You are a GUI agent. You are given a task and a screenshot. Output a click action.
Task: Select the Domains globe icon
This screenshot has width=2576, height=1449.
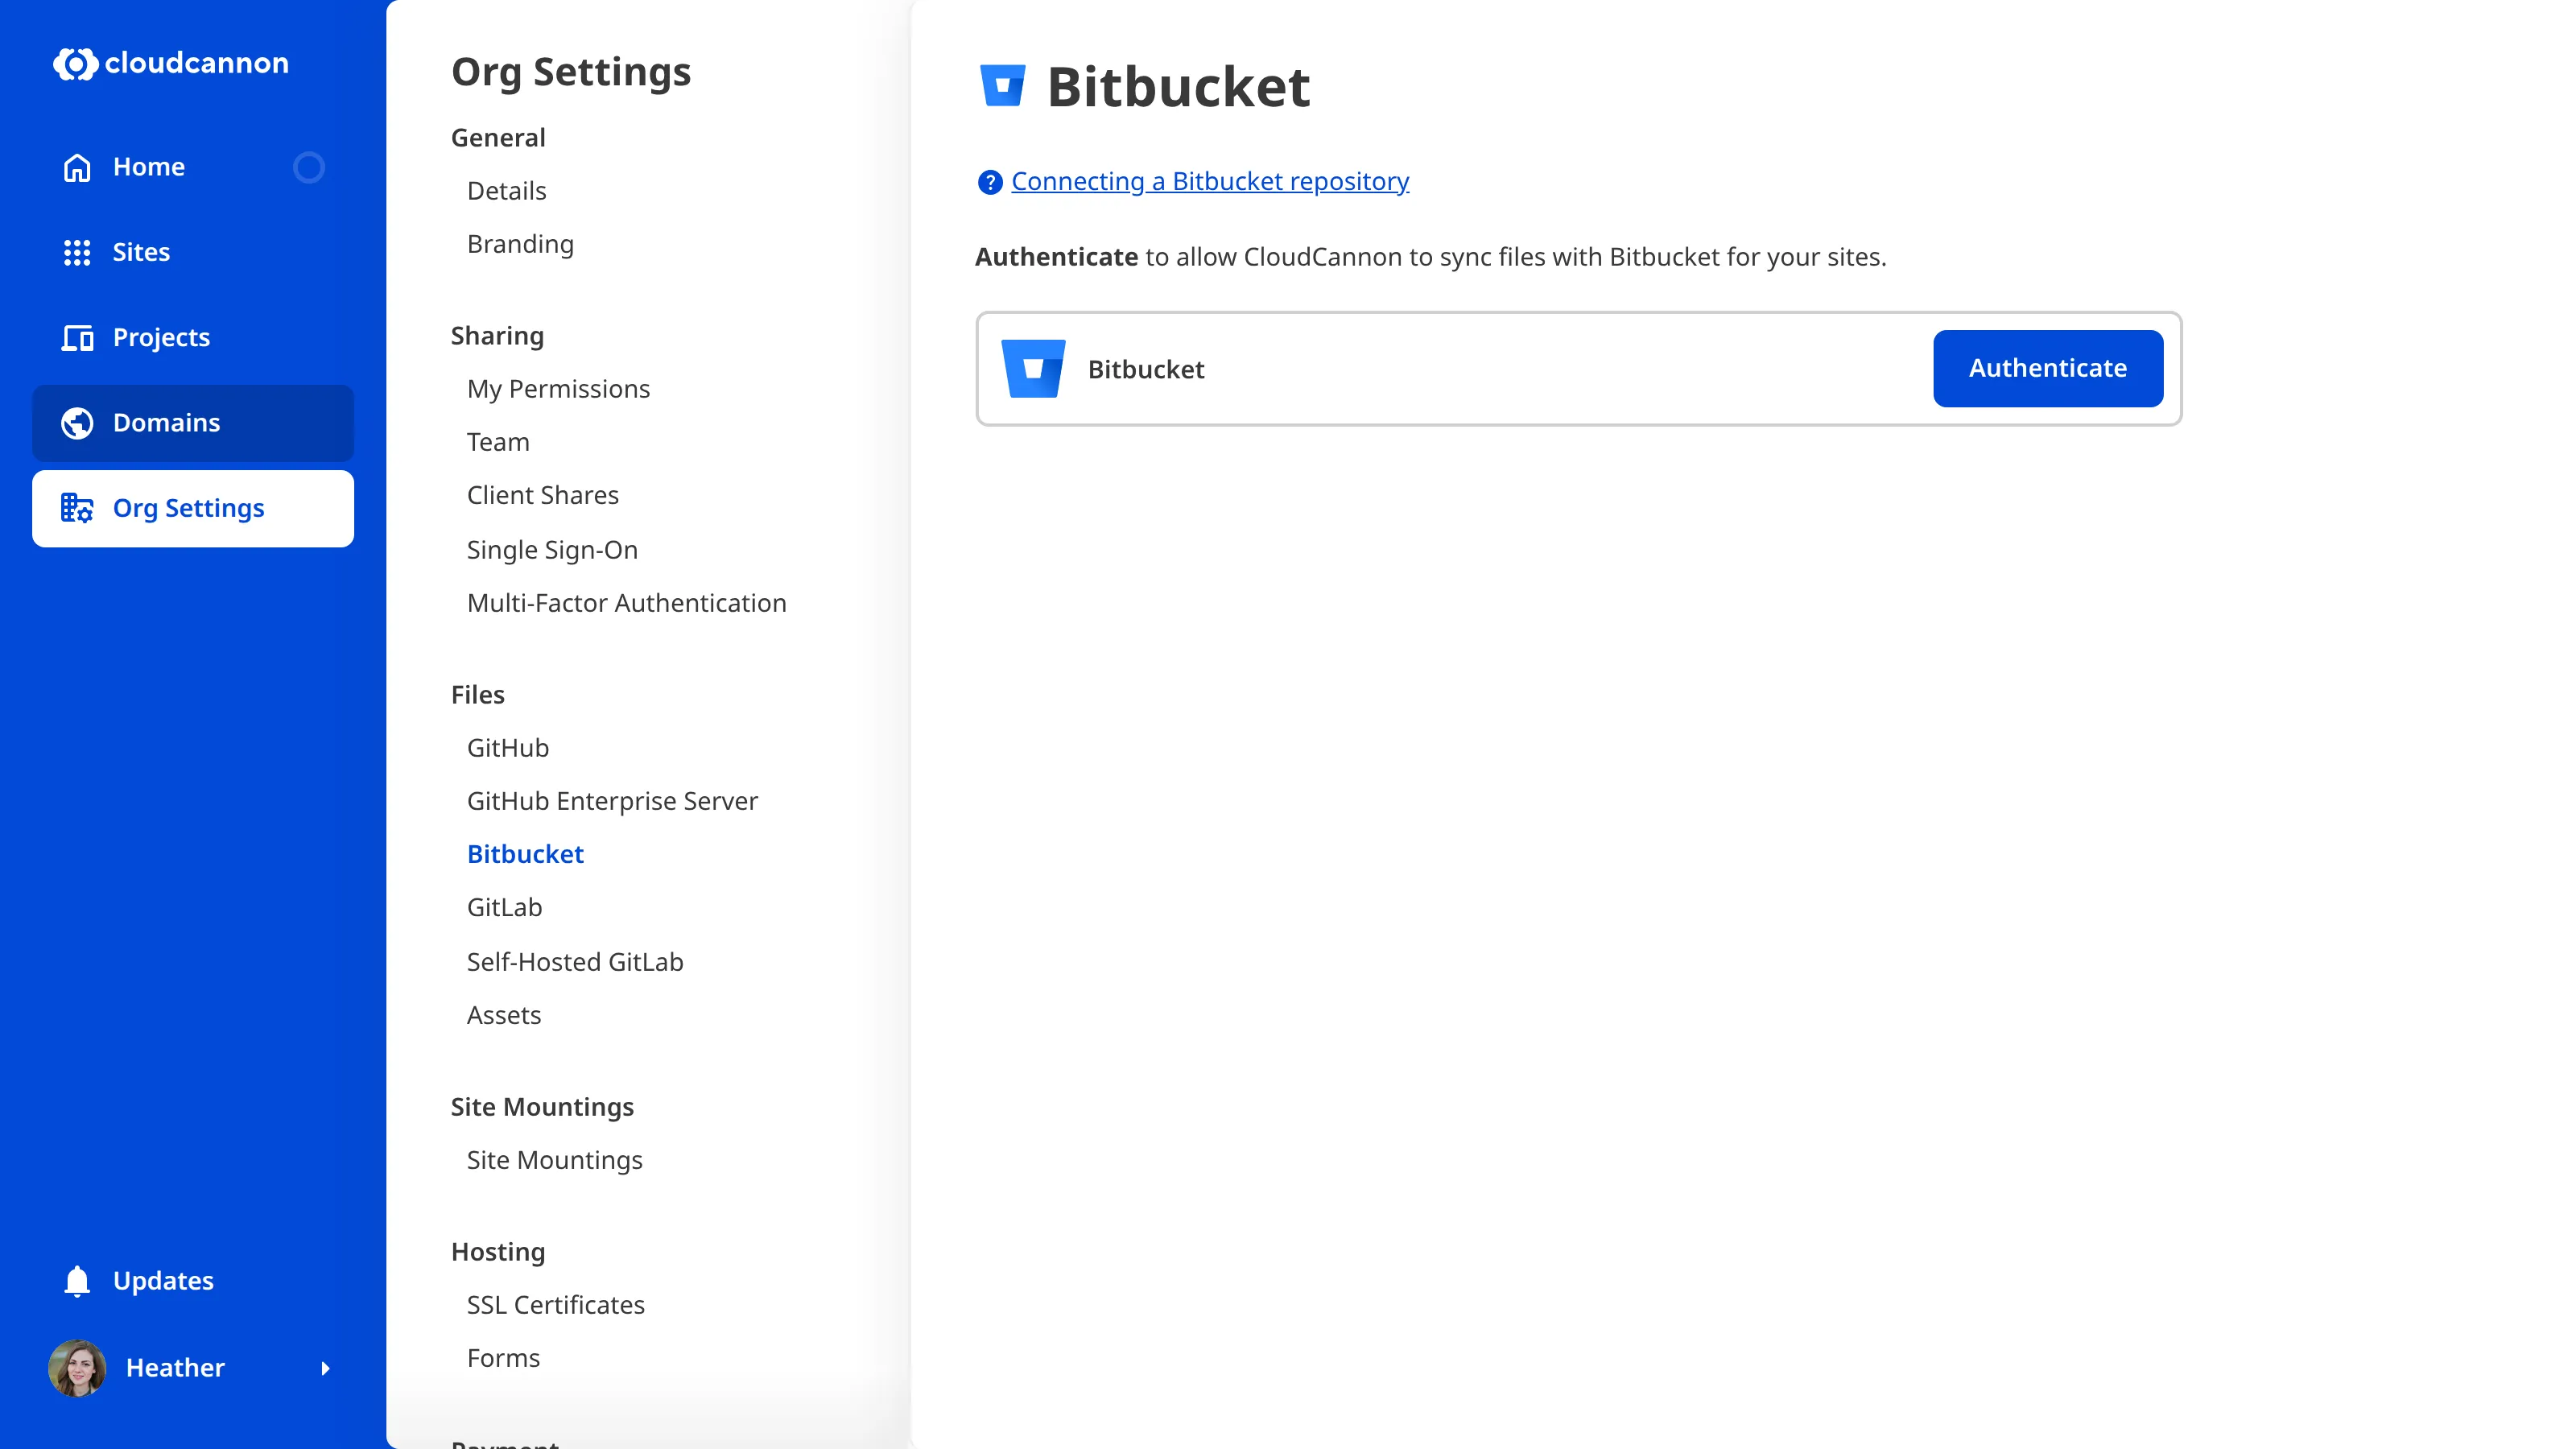tap(77, 422)
